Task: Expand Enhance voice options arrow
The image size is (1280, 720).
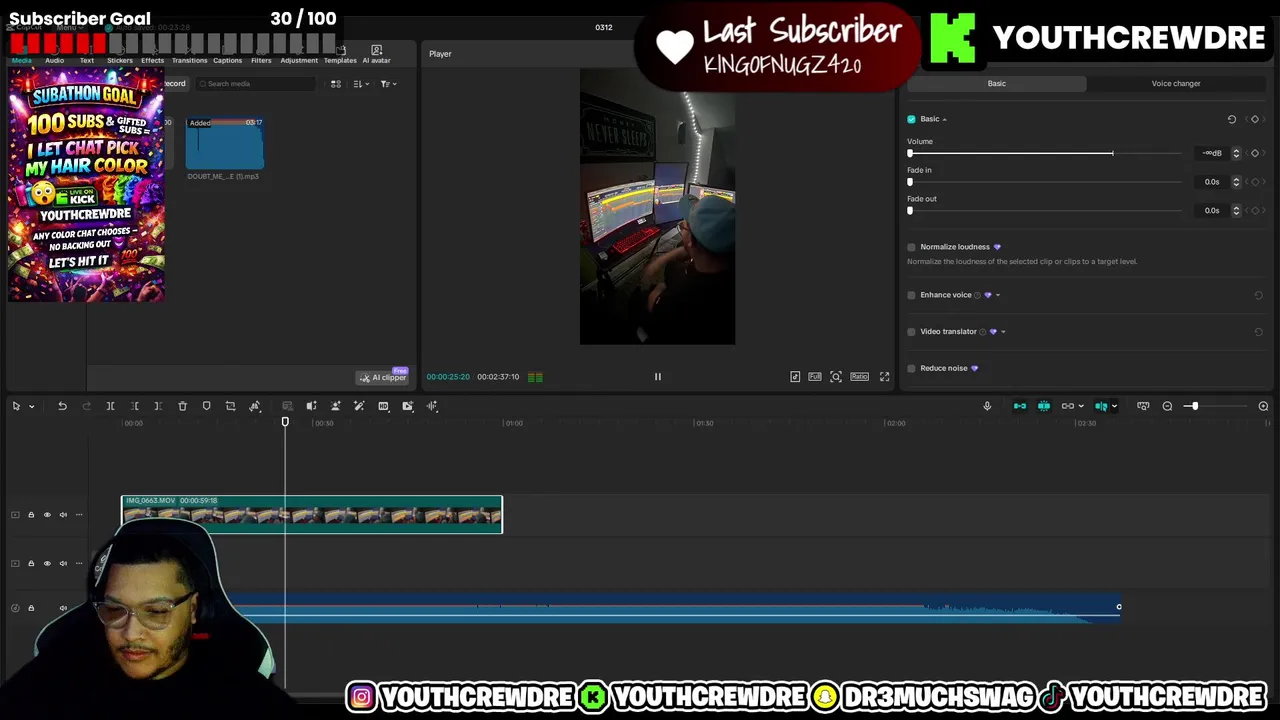Action: click(998, 295)
